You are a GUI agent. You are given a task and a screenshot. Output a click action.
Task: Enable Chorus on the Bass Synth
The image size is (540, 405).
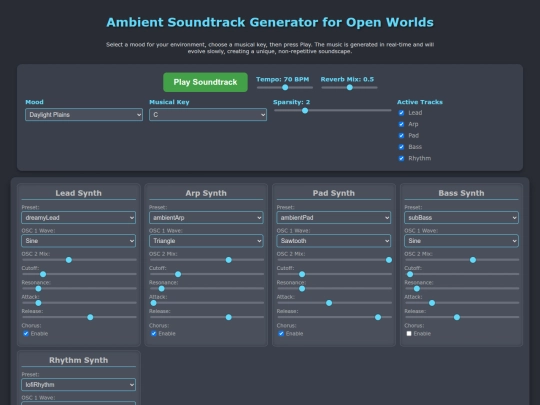pos(409,333)
